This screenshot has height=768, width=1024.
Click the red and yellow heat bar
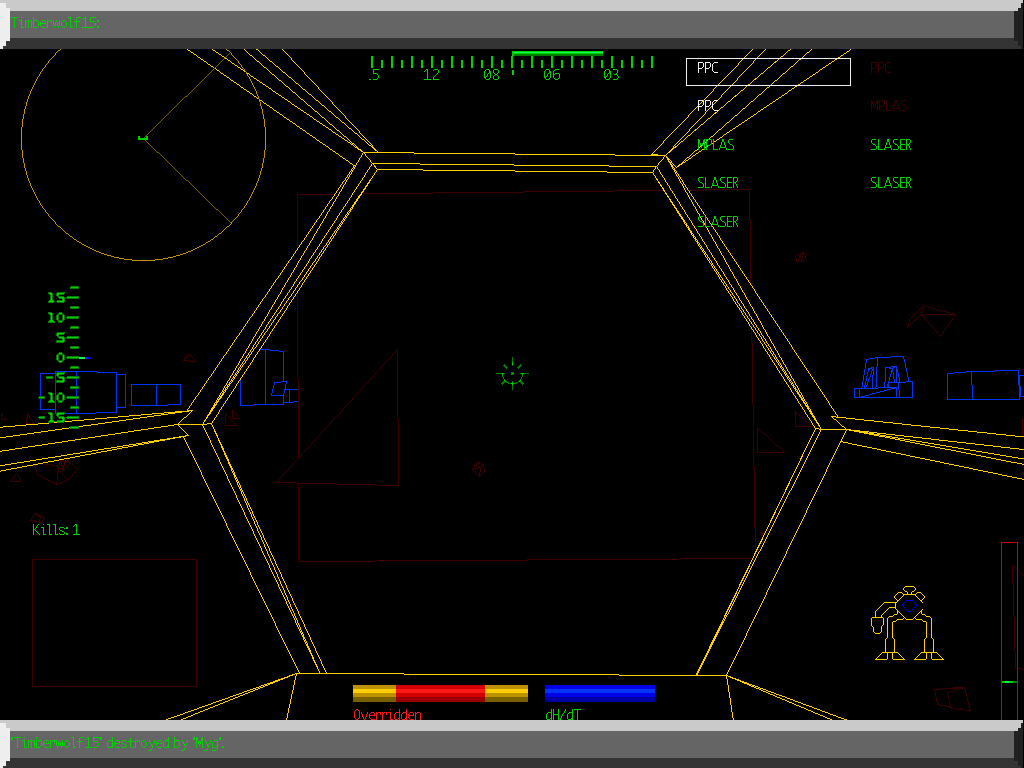point(440,693)
